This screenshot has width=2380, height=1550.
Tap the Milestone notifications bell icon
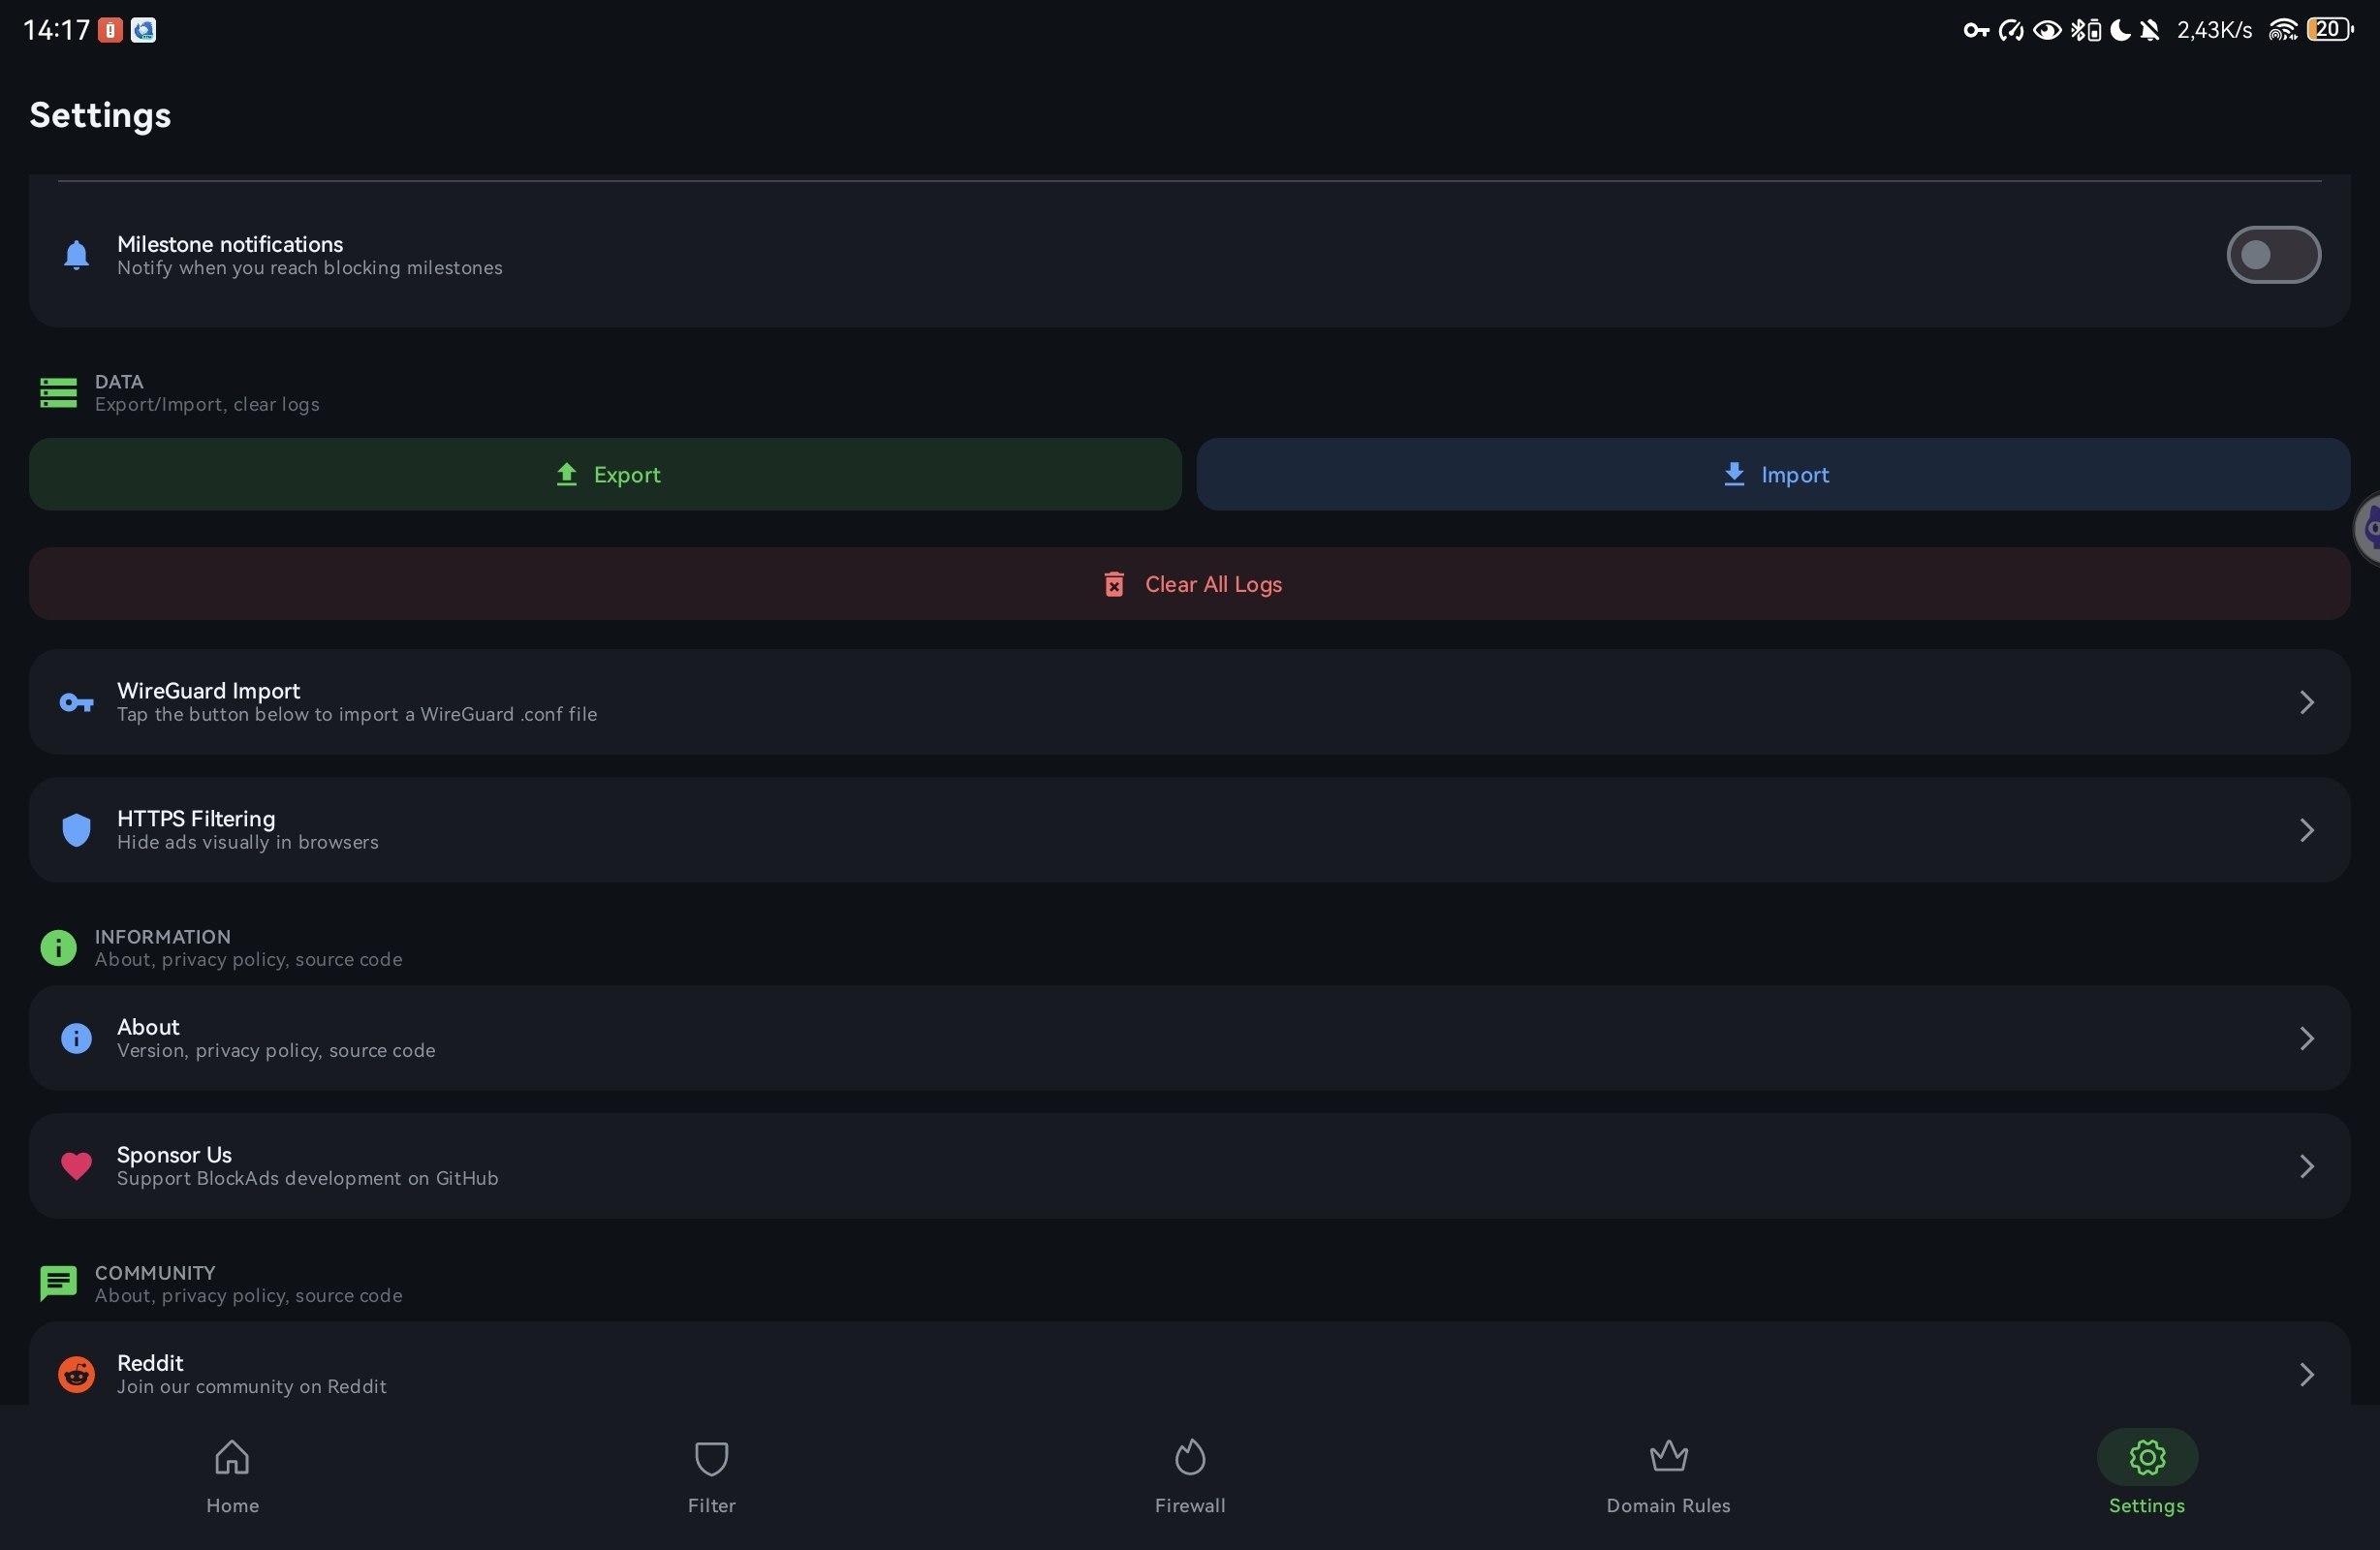pyautogui.click(x=76, y=255)
